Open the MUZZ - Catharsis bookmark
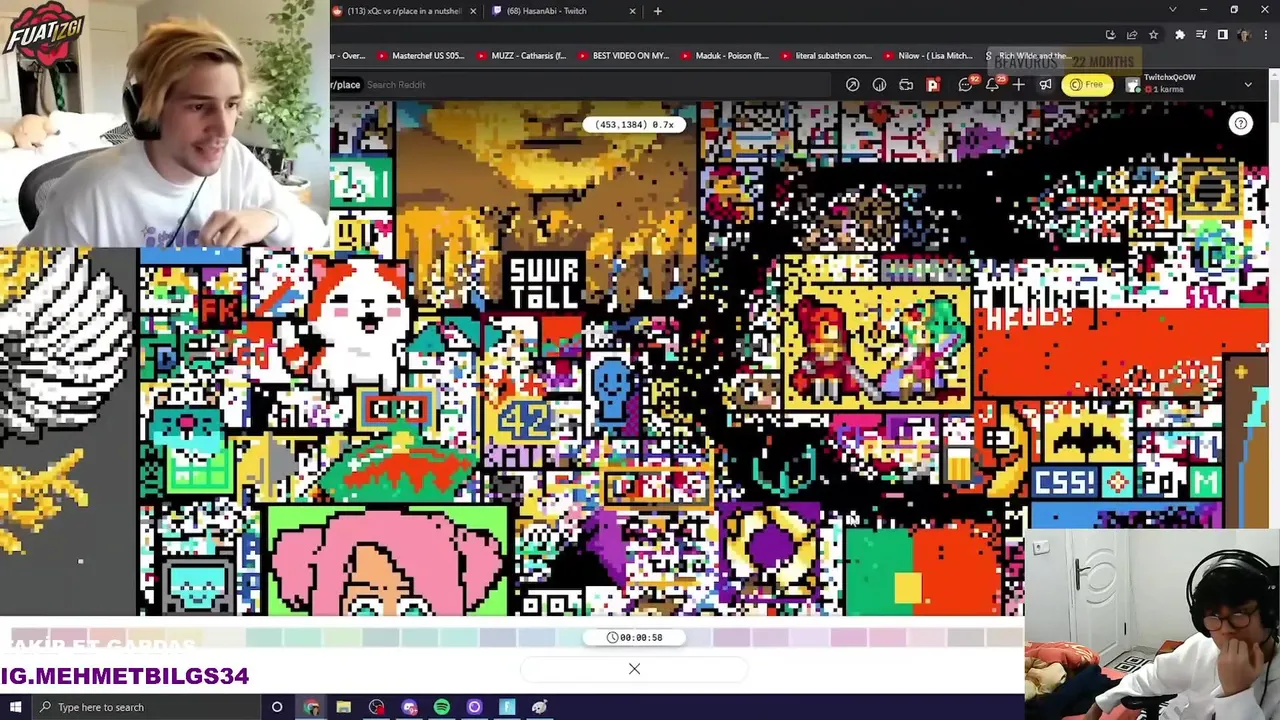Screen dimensions: 1280x720 521,56
